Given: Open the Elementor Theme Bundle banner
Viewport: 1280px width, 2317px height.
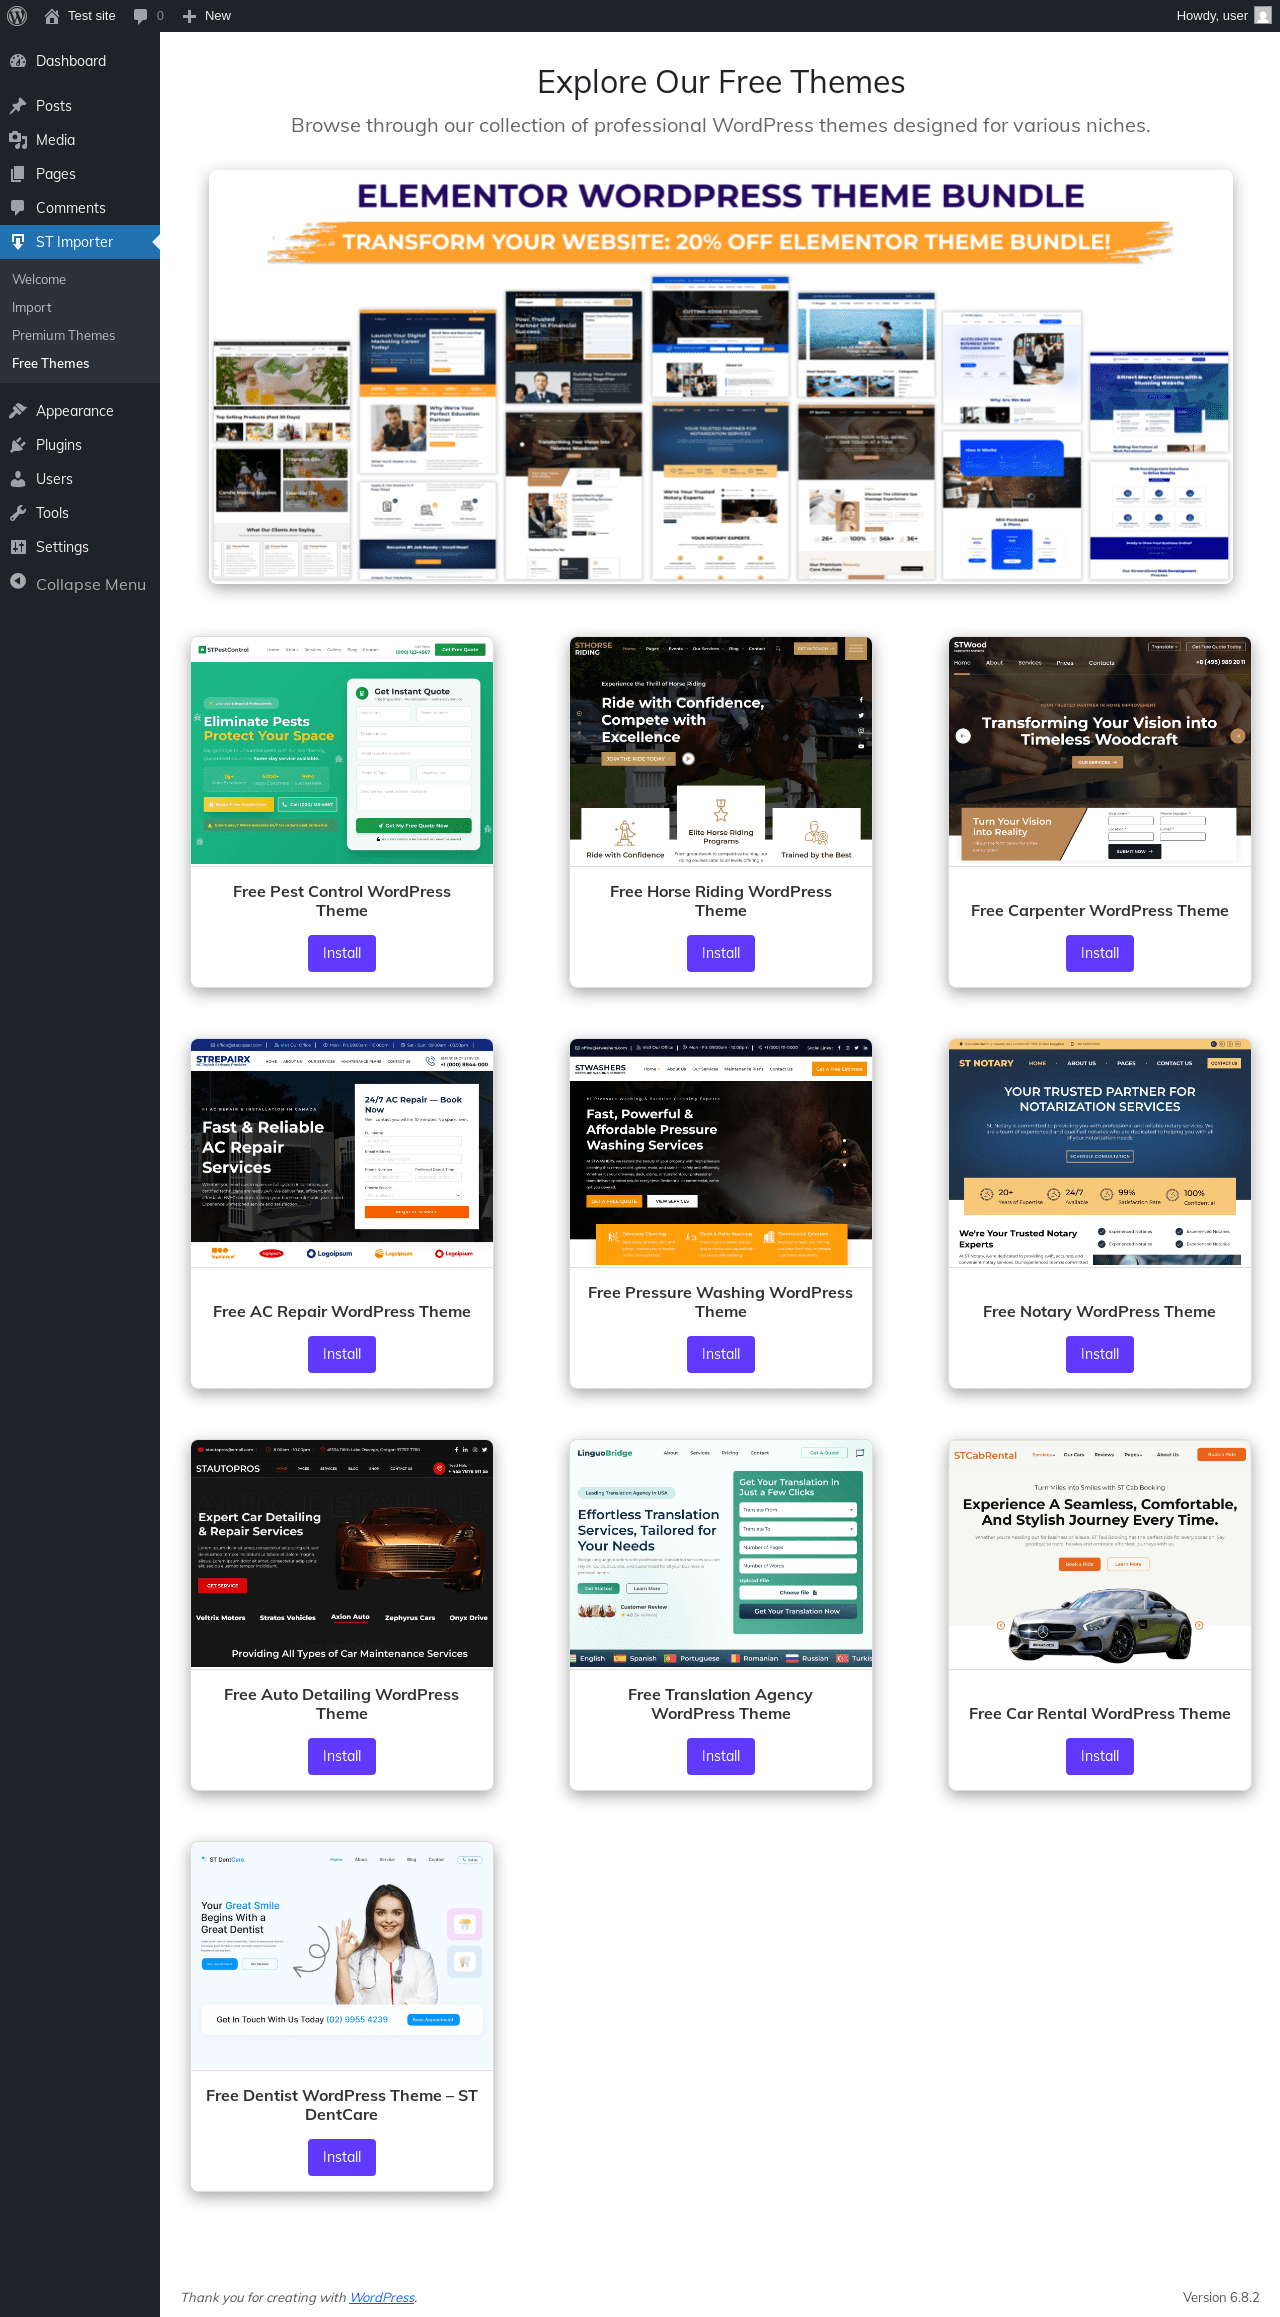Looking at the screenshot, I should pos(721,377).
